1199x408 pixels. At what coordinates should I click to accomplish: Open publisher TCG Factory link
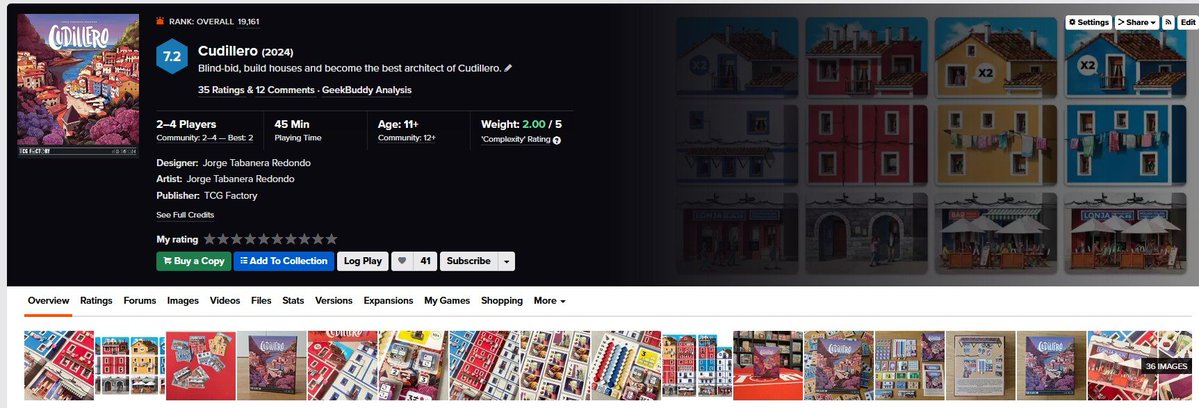click(230, 196)
